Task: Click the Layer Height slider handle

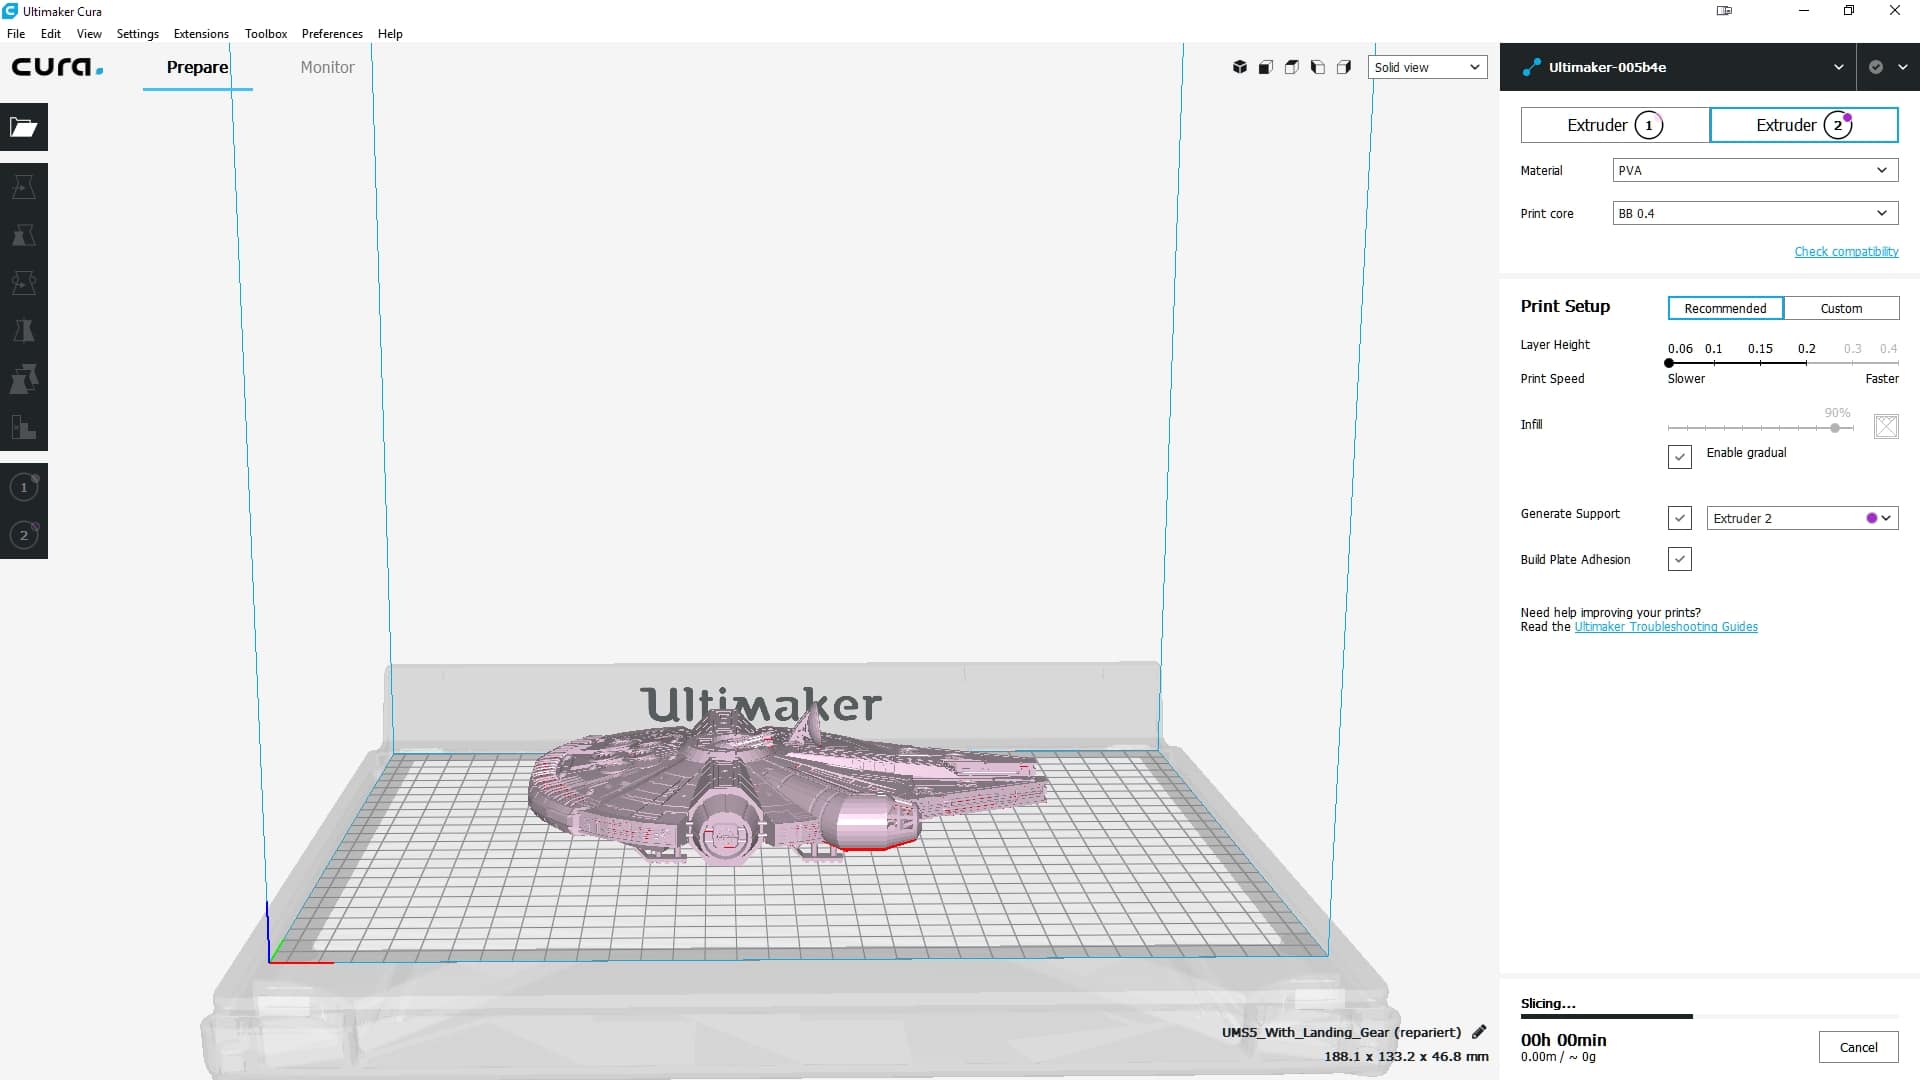Action: click(1669, 363)
